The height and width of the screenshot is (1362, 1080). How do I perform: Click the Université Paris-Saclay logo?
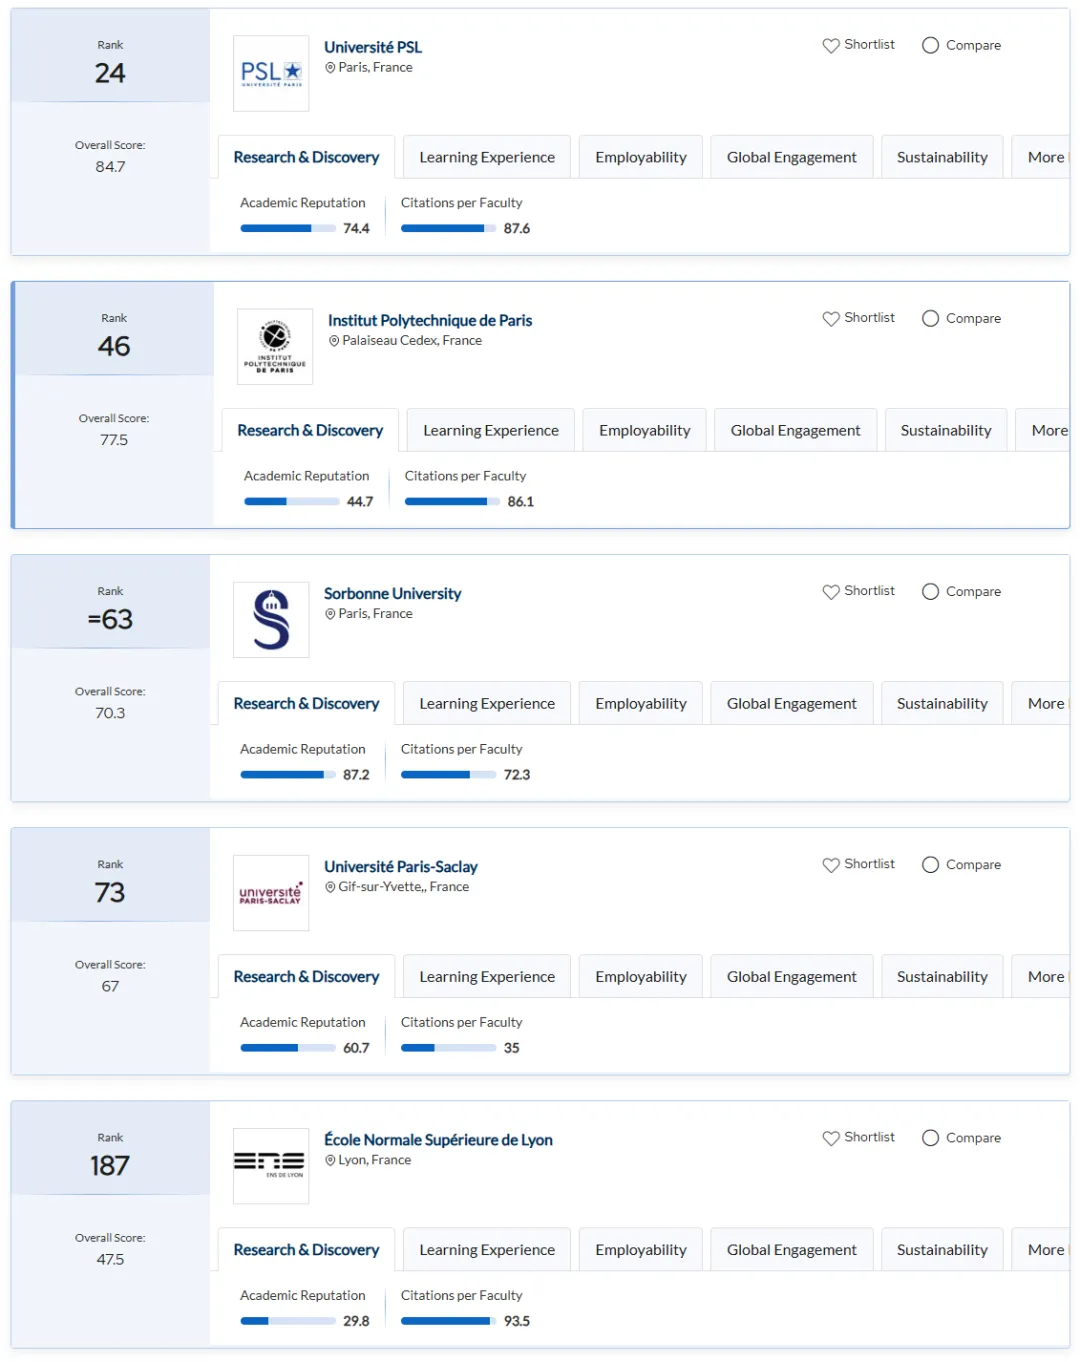point(271,893)
